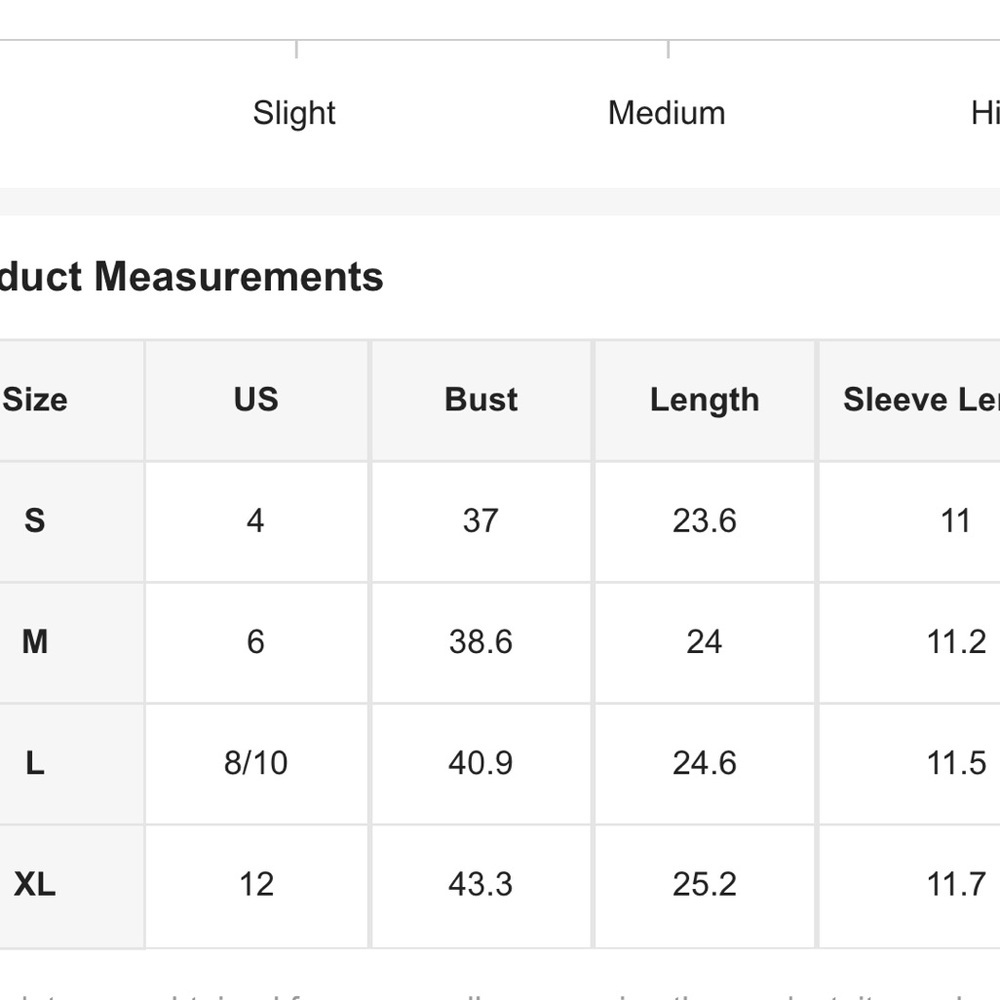Select the length value 25.2 cell

pyautogui.click(x=704, y=885)
